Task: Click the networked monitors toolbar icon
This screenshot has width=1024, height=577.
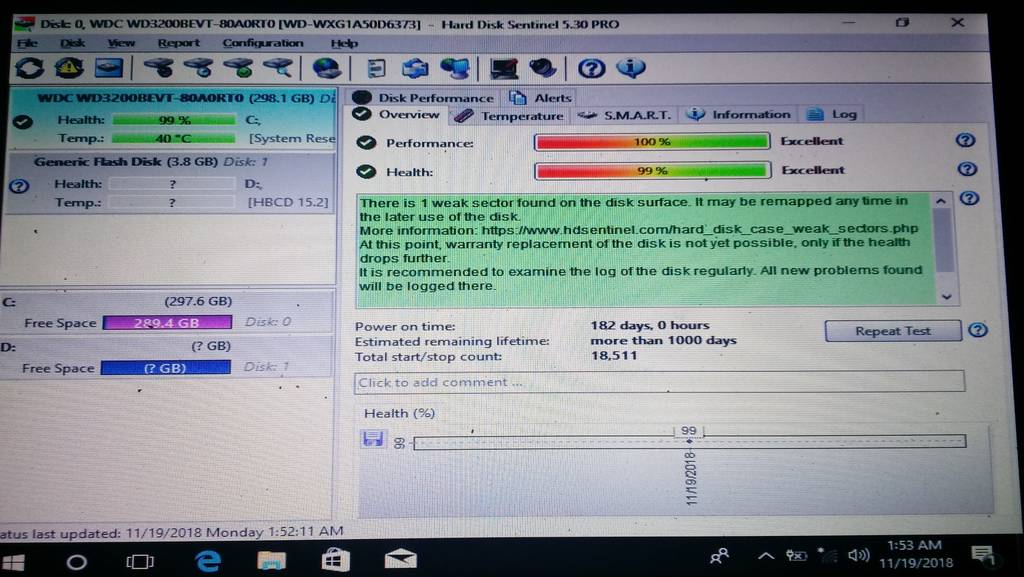Action: 455,68
